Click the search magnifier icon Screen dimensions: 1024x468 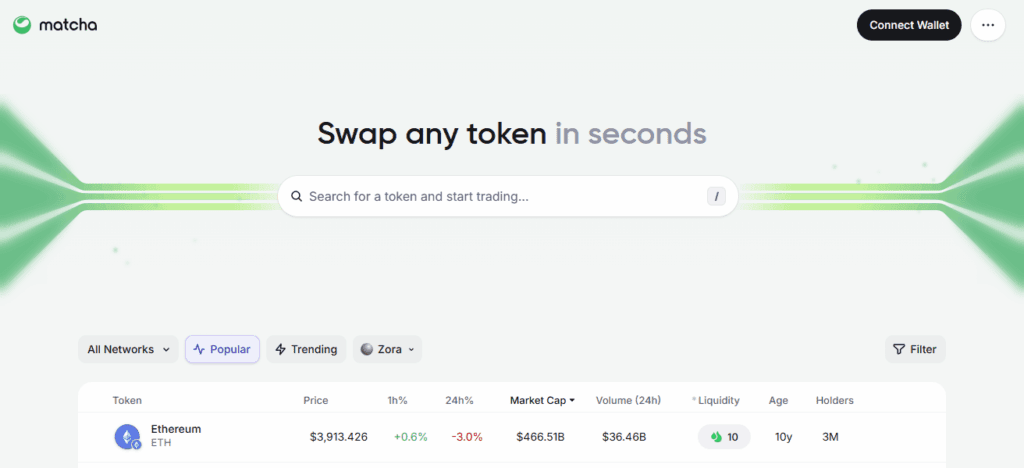[x=296, y=197]
